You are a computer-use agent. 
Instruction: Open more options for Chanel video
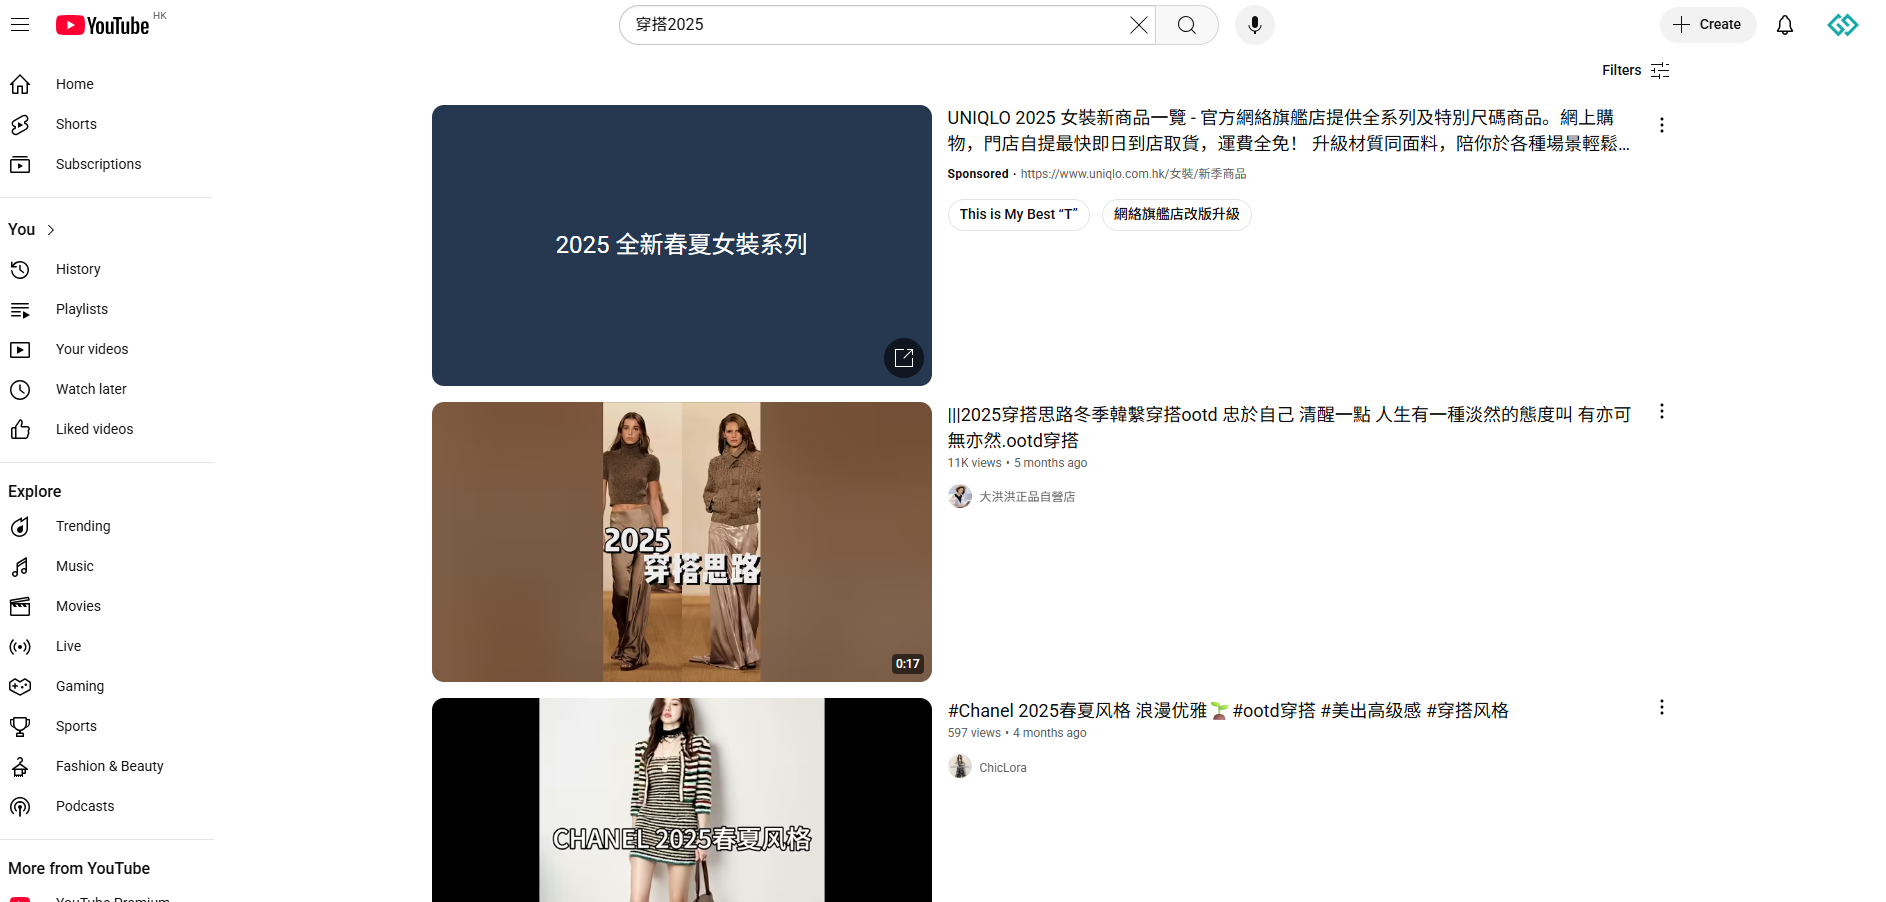click(x=1662, y=707)
